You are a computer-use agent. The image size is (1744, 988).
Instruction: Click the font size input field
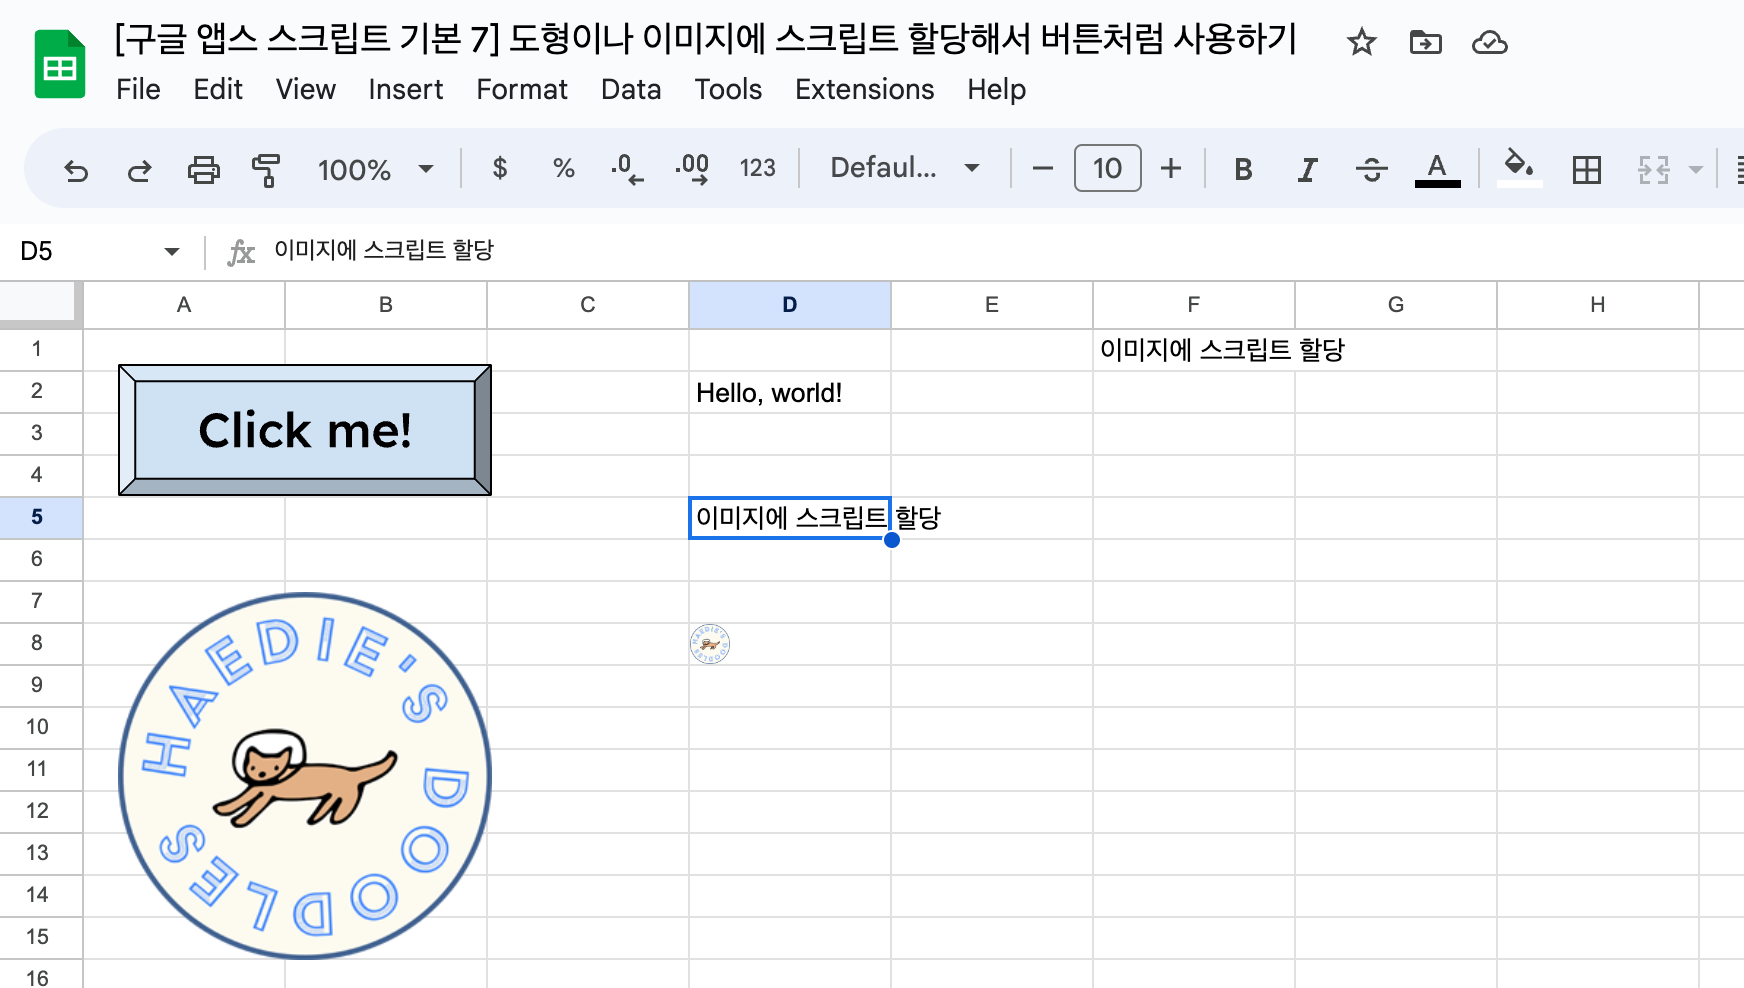[1107, 168]
